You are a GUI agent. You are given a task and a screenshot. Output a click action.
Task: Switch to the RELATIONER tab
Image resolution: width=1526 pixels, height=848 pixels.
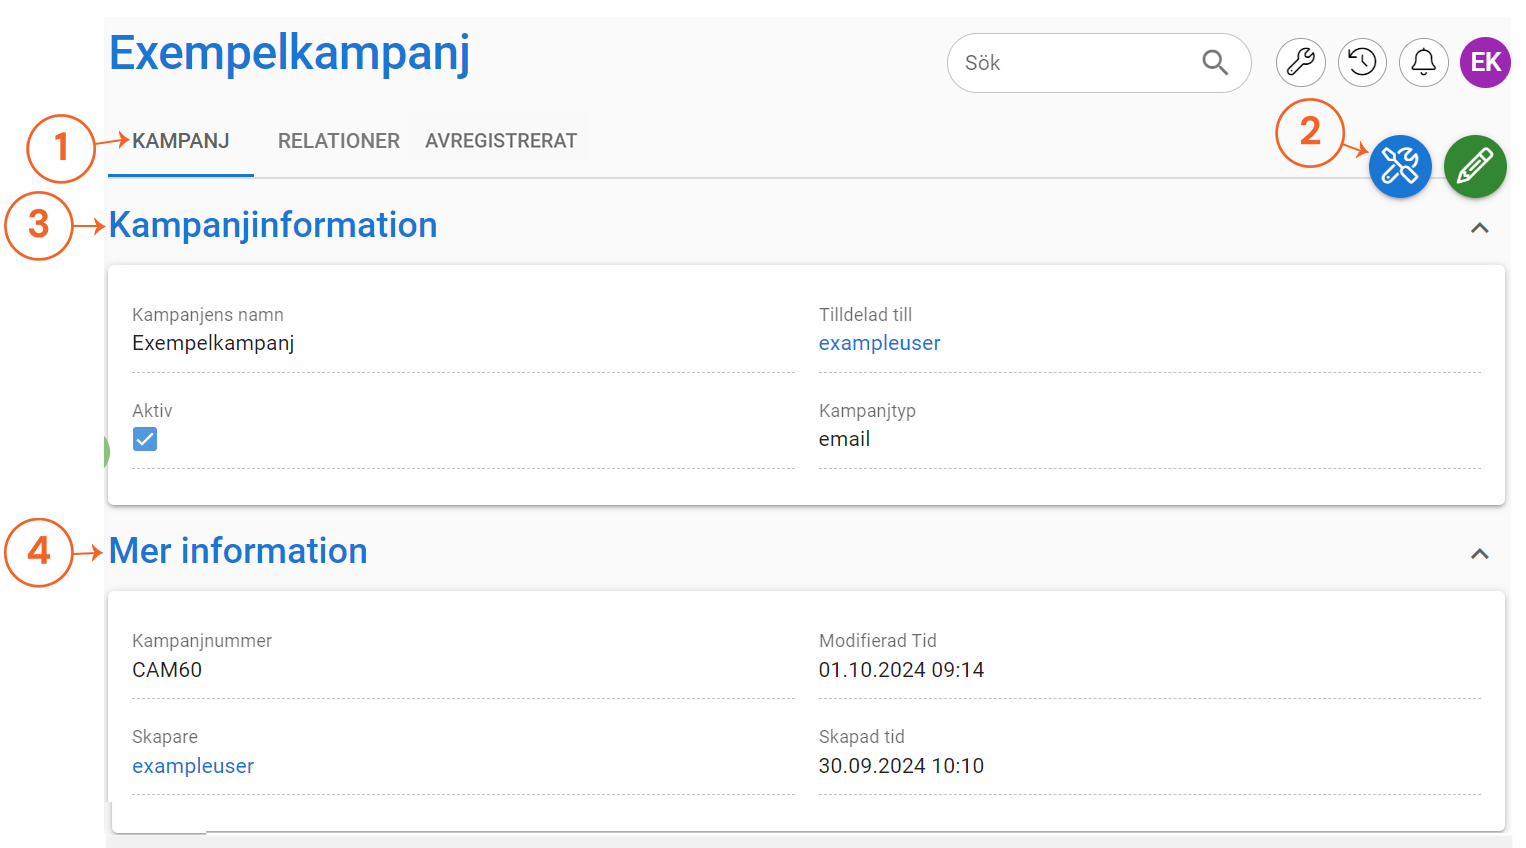(338, 141)
